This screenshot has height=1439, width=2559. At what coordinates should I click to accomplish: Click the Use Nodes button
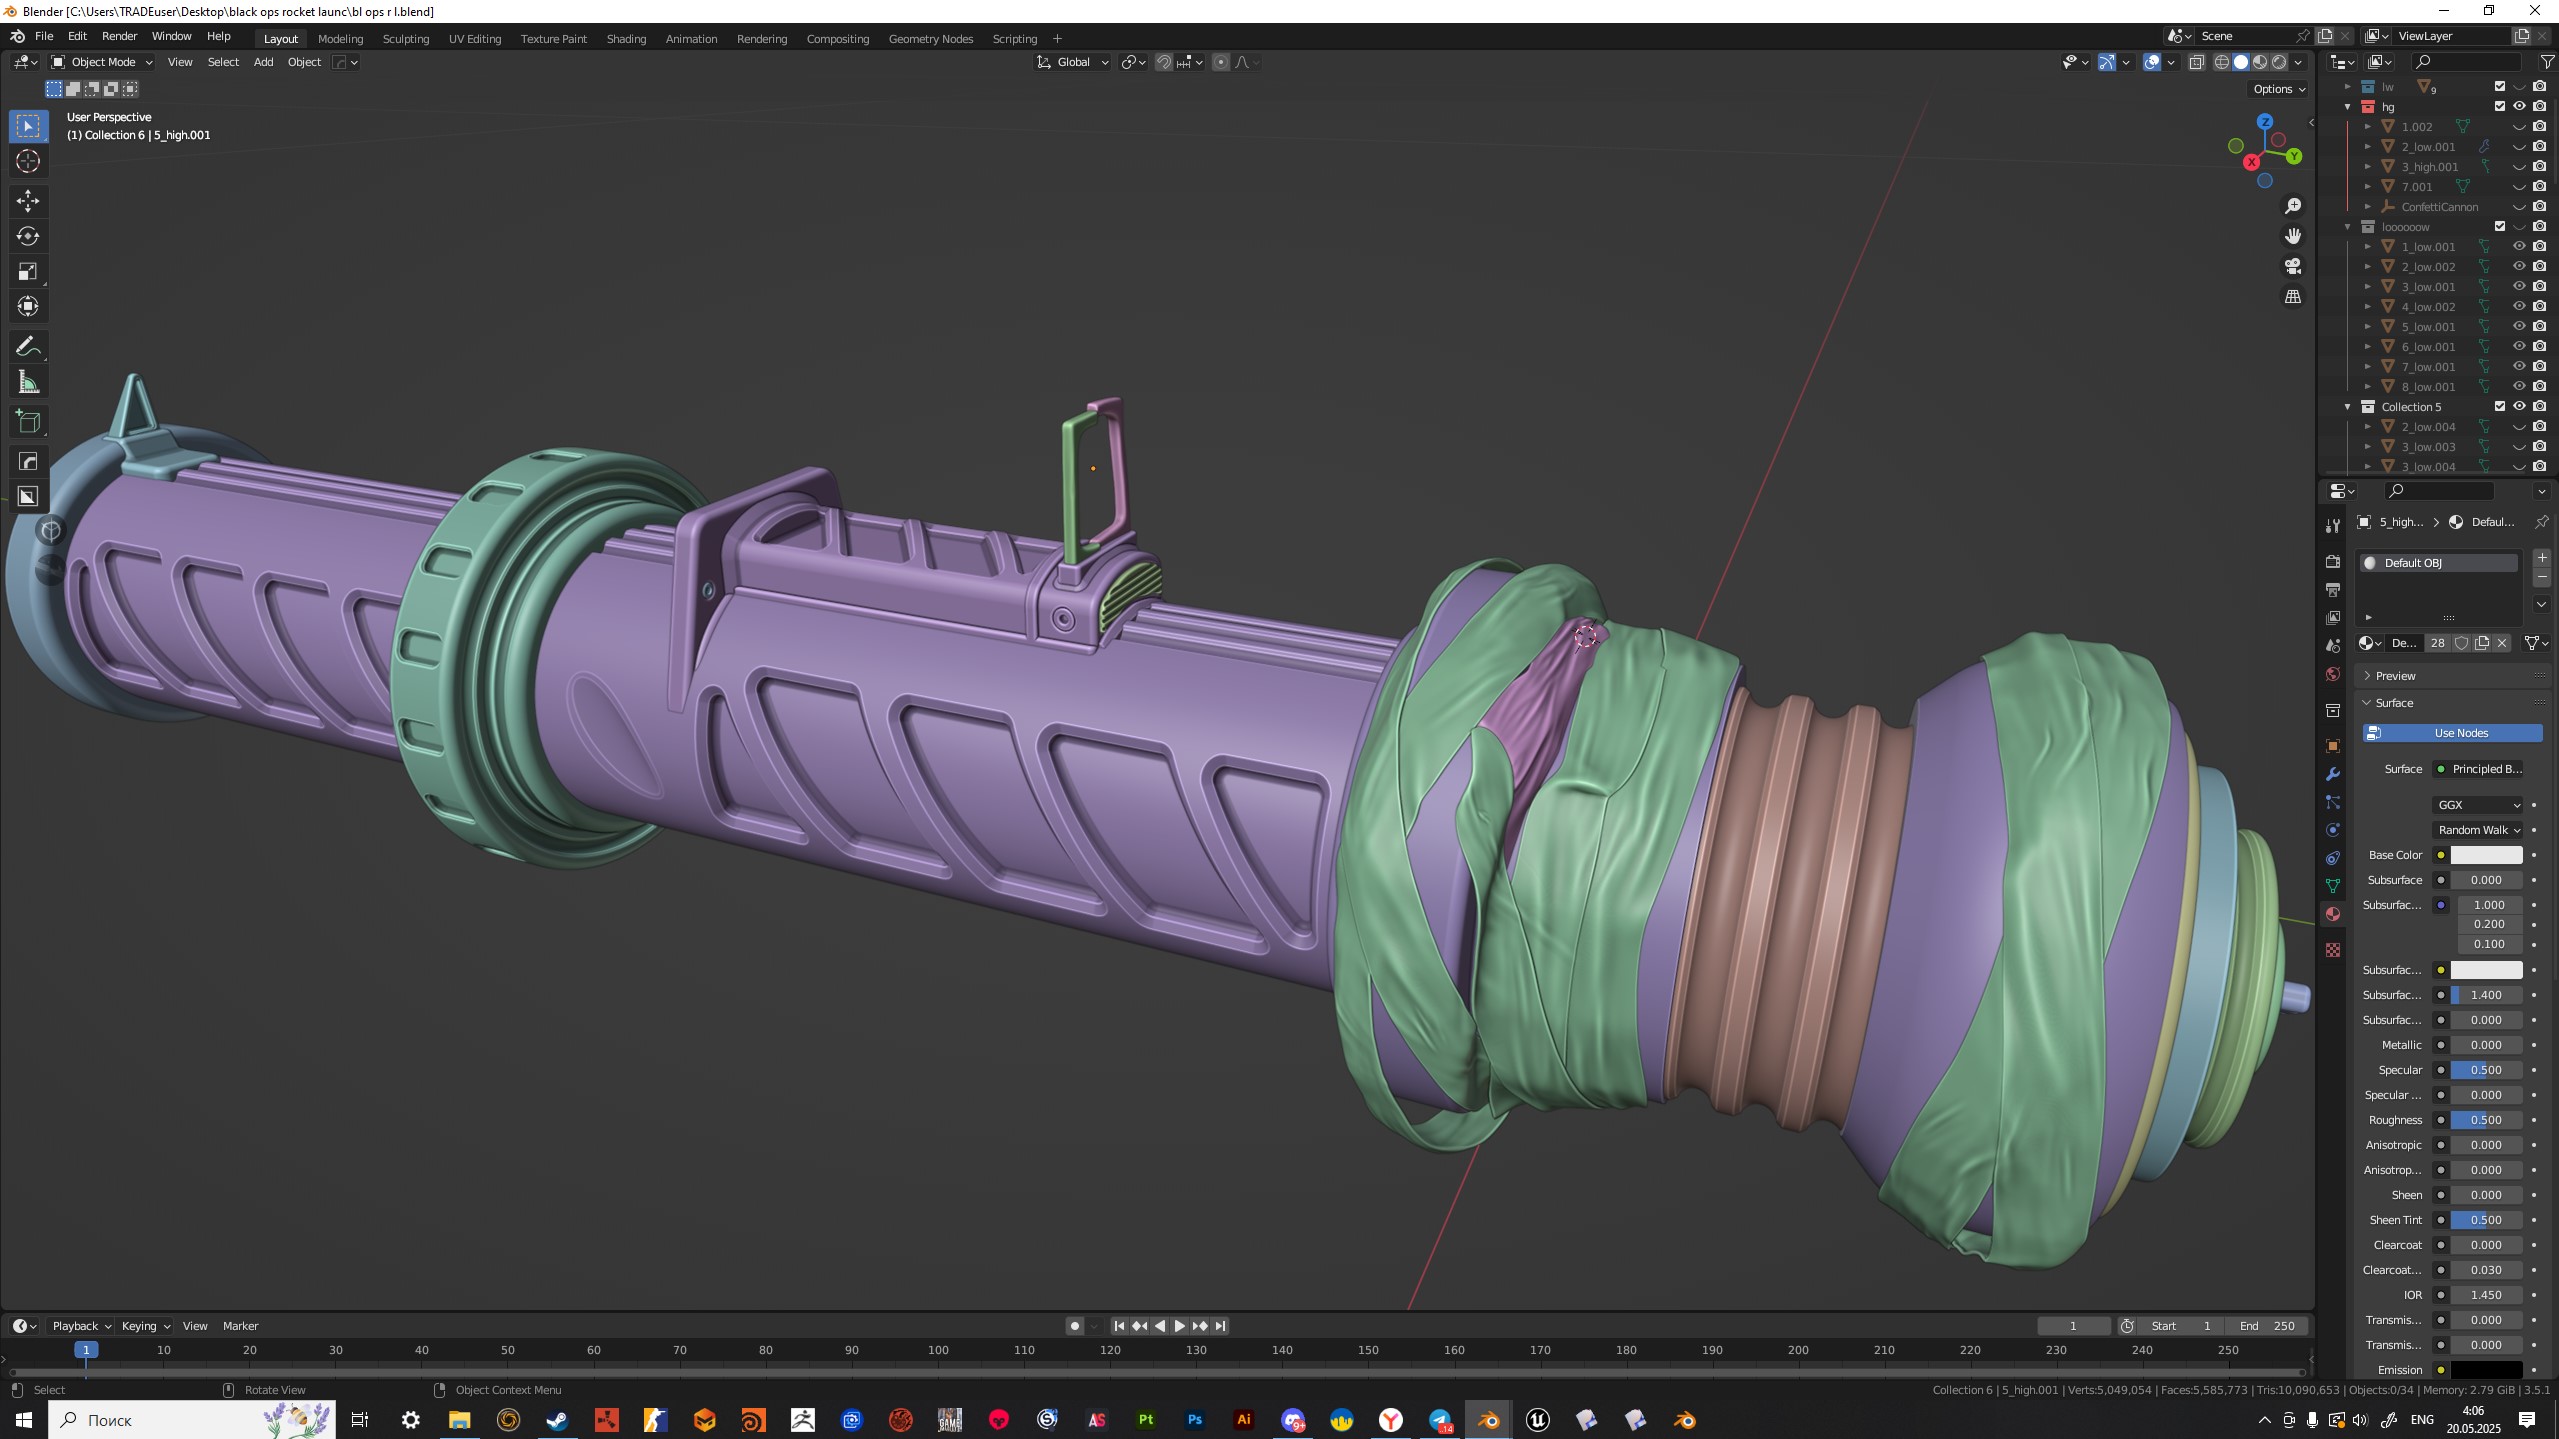2452,733
